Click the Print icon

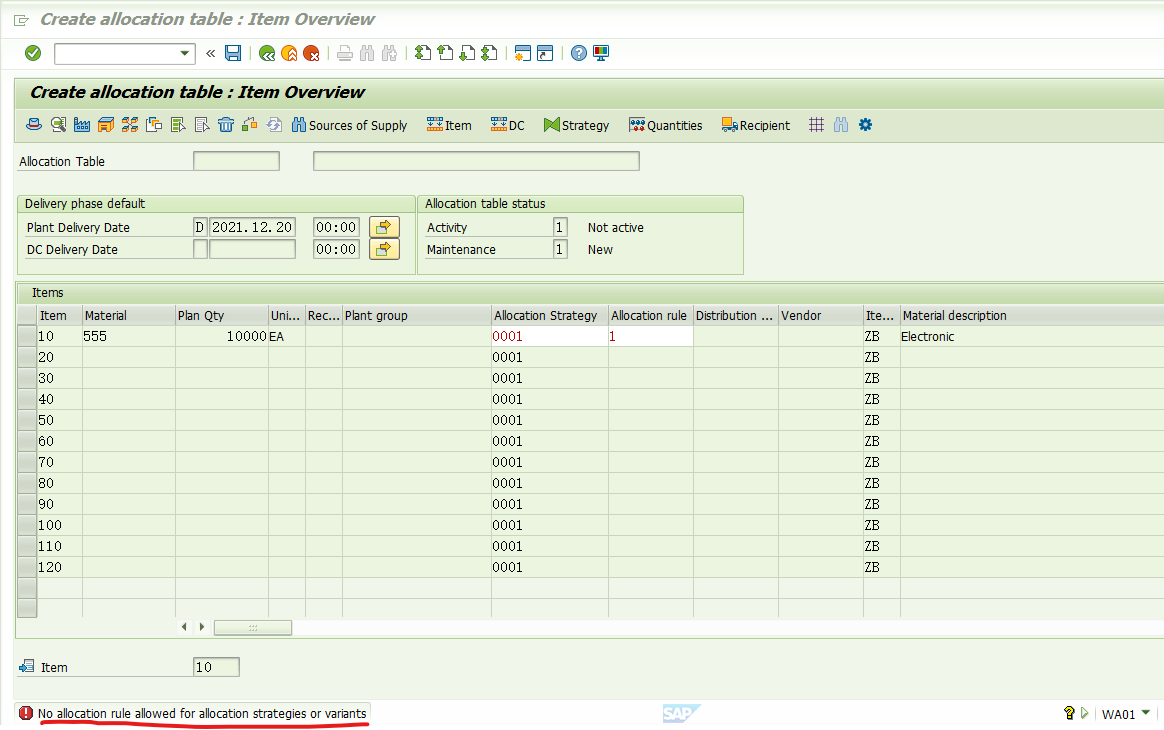[x=344, y=53]
